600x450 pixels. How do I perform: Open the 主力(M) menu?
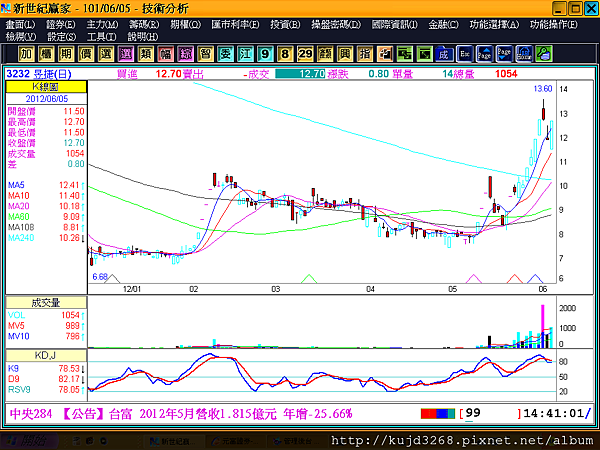tap(102, 25)
